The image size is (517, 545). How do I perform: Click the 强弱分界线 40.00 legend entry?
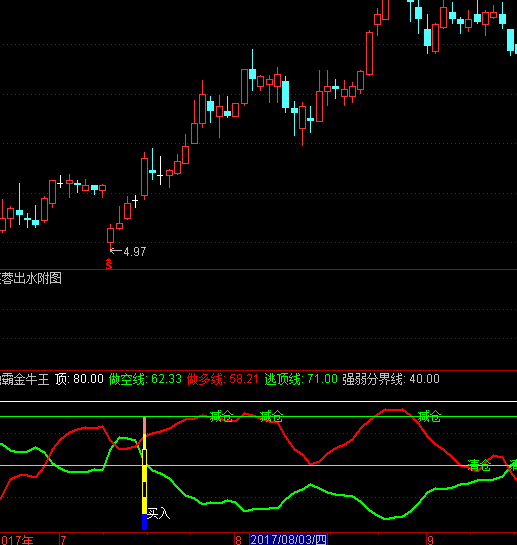[391, 379]
